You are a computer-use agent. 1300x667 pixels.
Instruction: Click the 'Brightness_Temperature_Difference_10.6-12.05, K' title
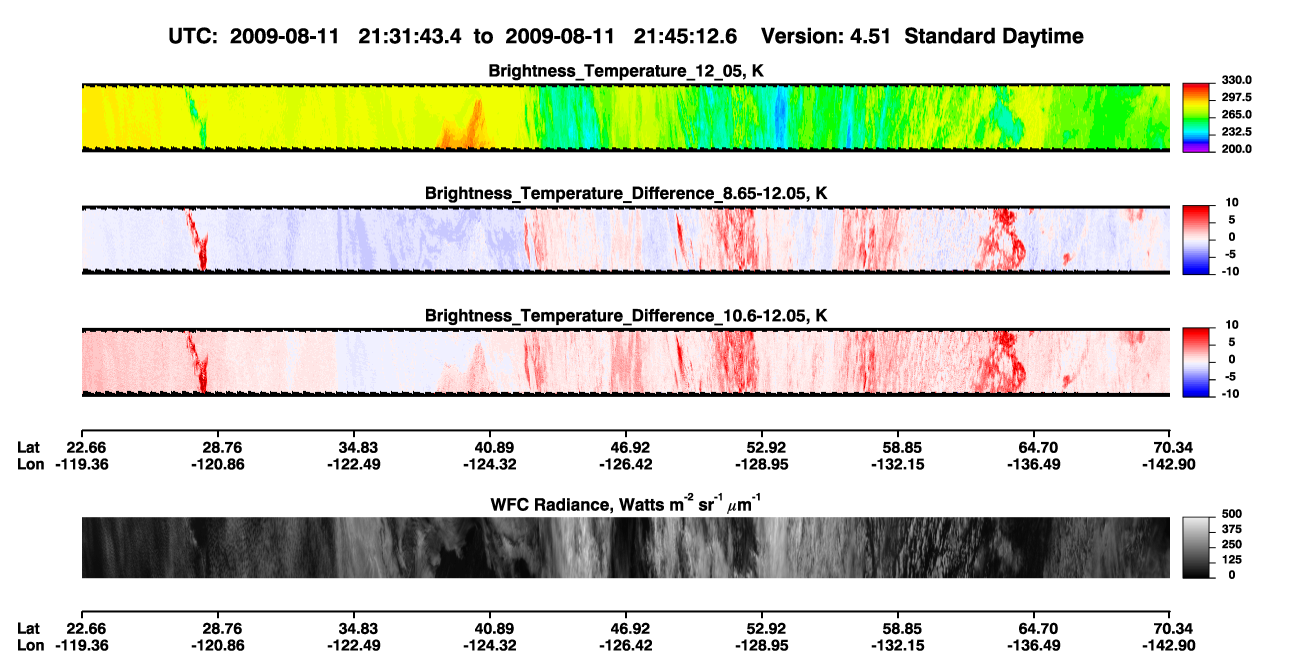pos(626,316)
